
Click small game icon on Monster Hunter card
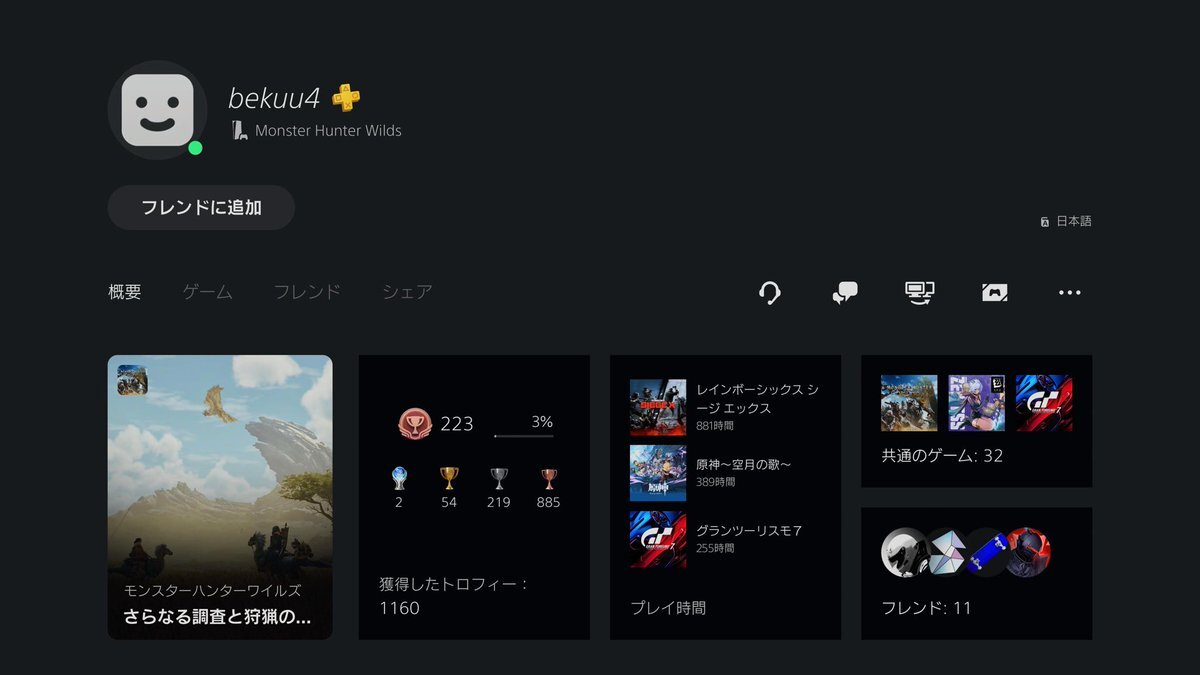(x=133, y=380)
